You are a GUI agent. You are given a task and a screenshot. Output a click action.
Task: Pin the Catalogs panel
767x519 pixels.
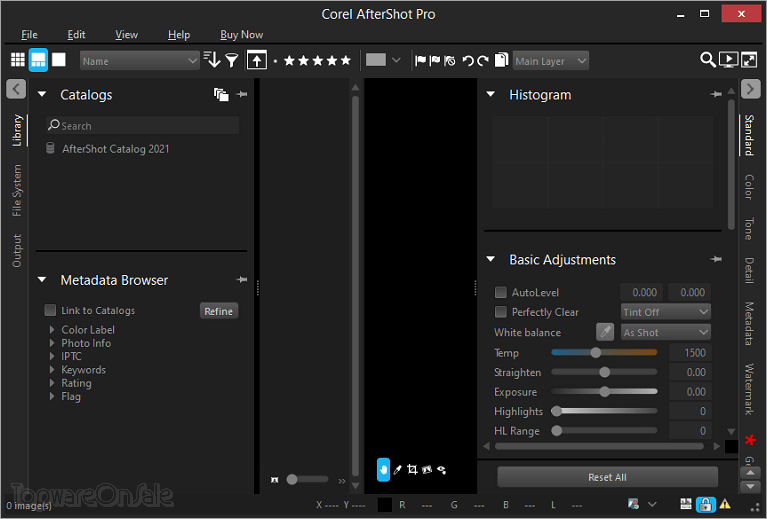click(x=242, y=94)
